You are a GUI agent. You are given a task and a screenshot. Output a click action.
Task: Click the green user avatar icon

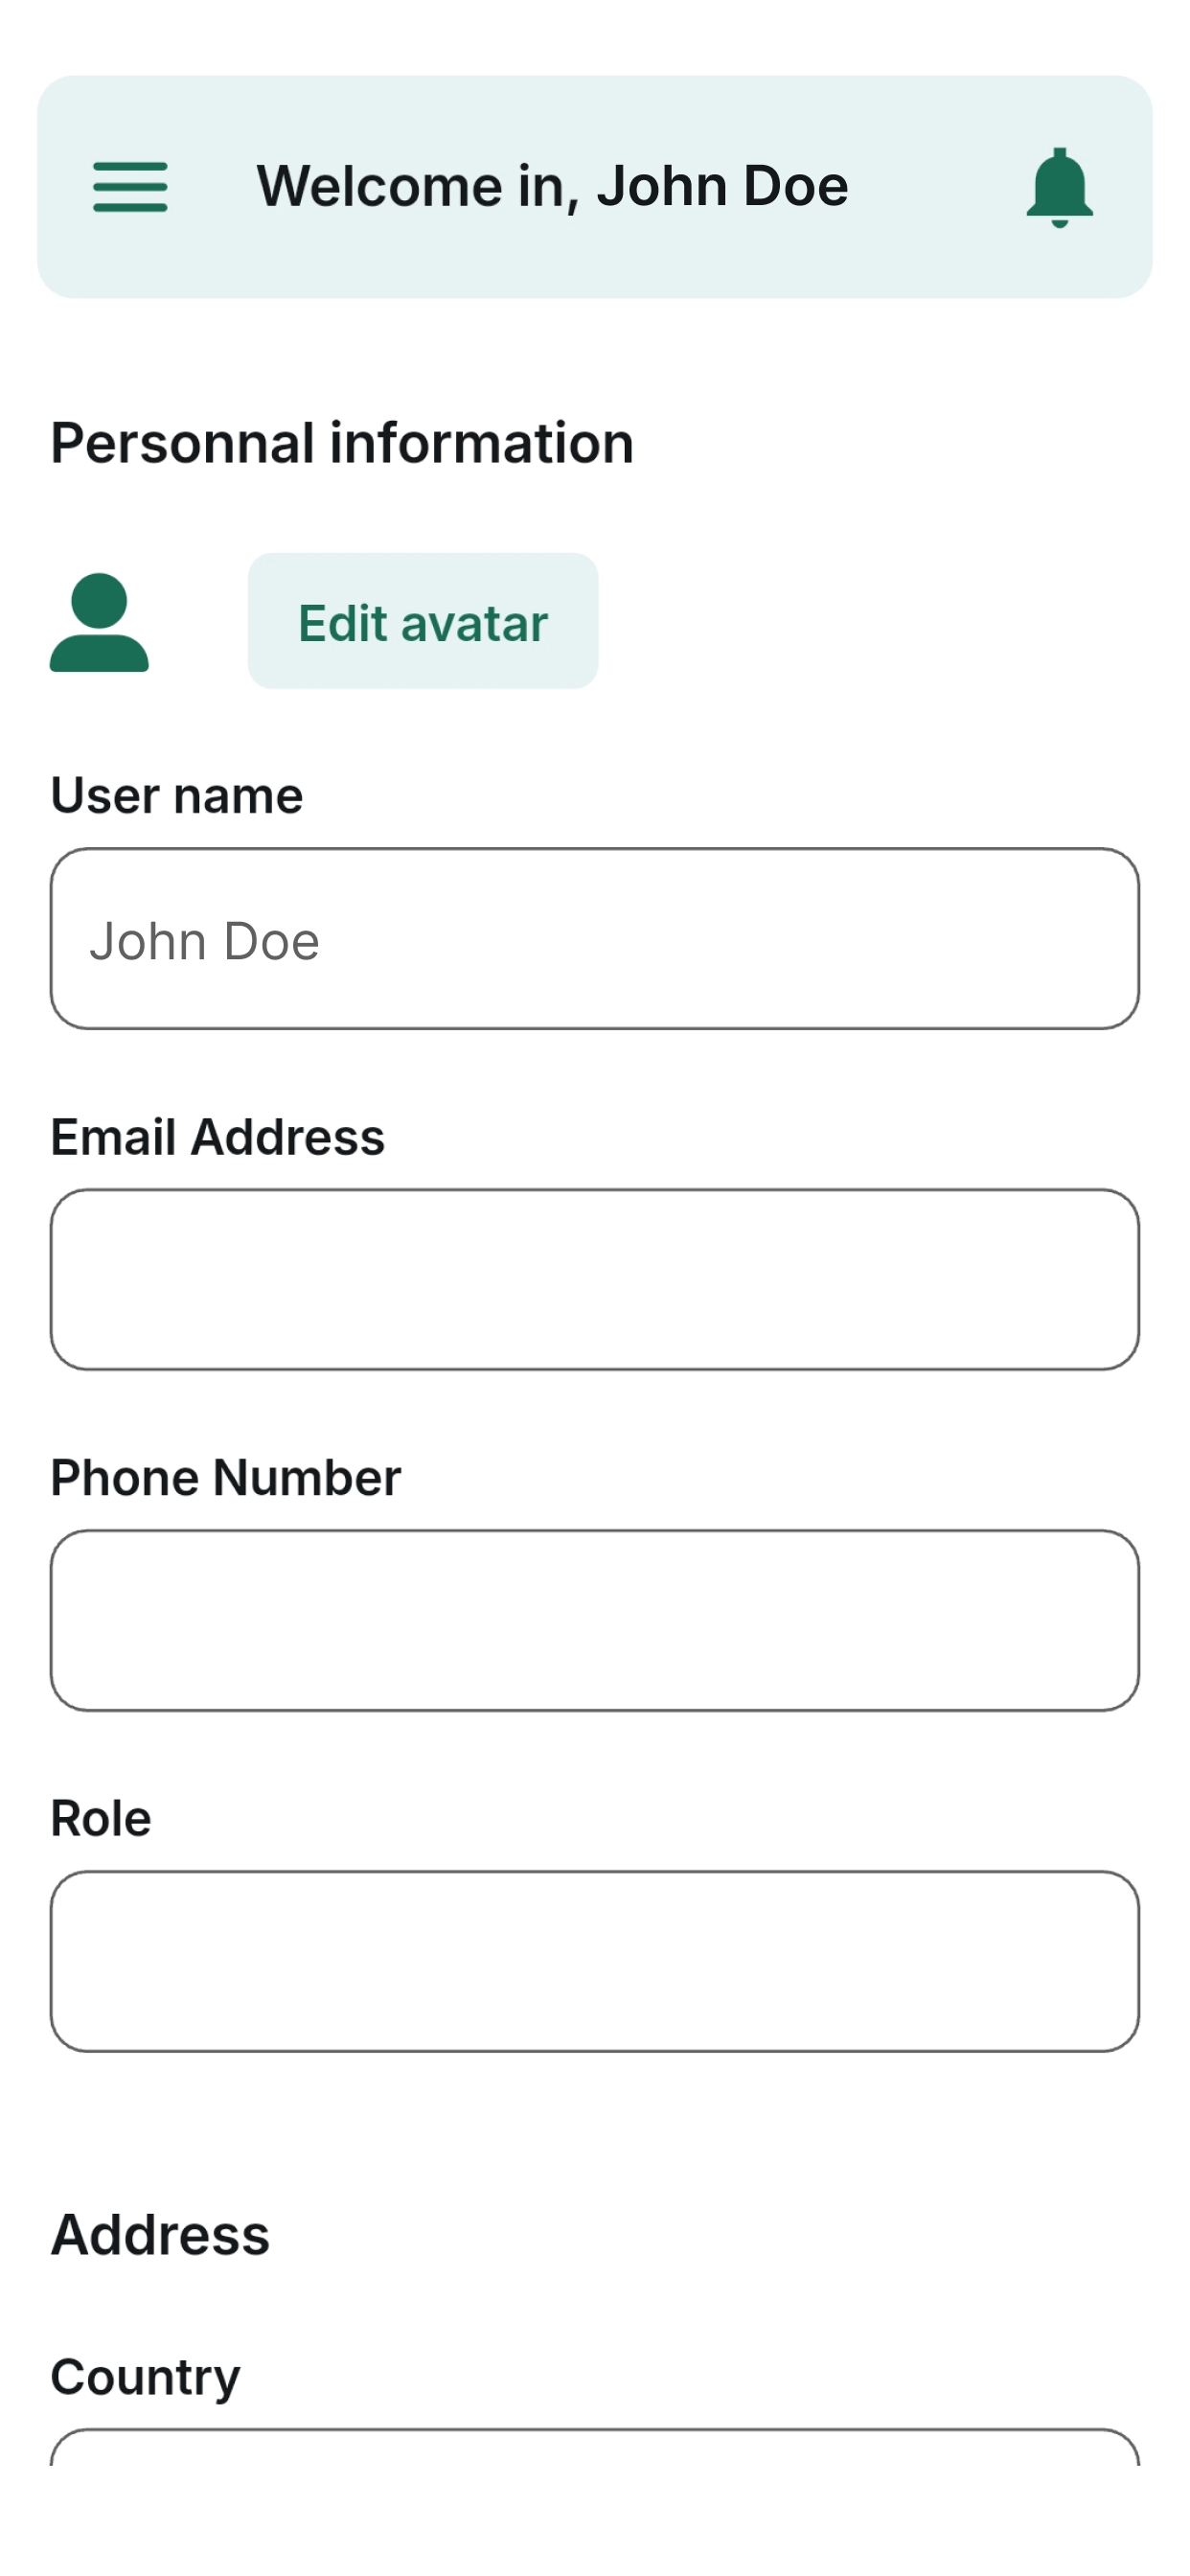[x=99, y=622]
